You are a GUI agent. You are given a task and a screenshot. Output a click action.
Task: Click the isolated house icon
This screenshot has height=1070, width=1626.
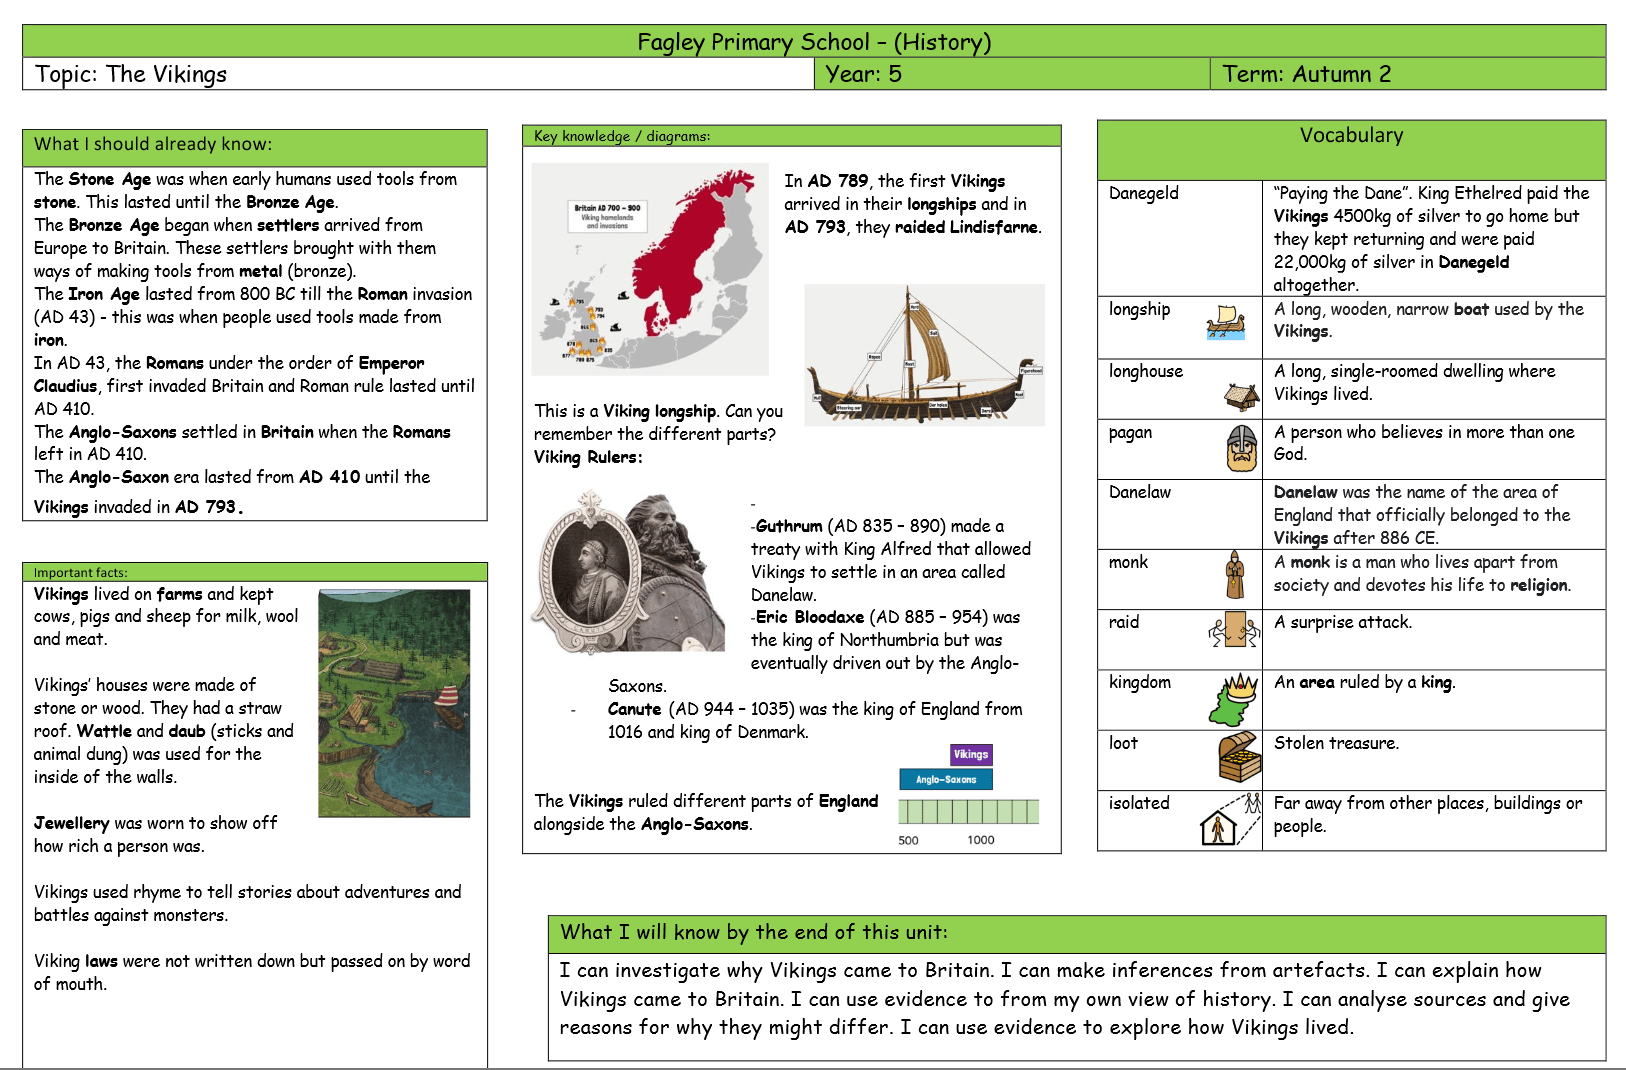click(x=1230, y=820)
